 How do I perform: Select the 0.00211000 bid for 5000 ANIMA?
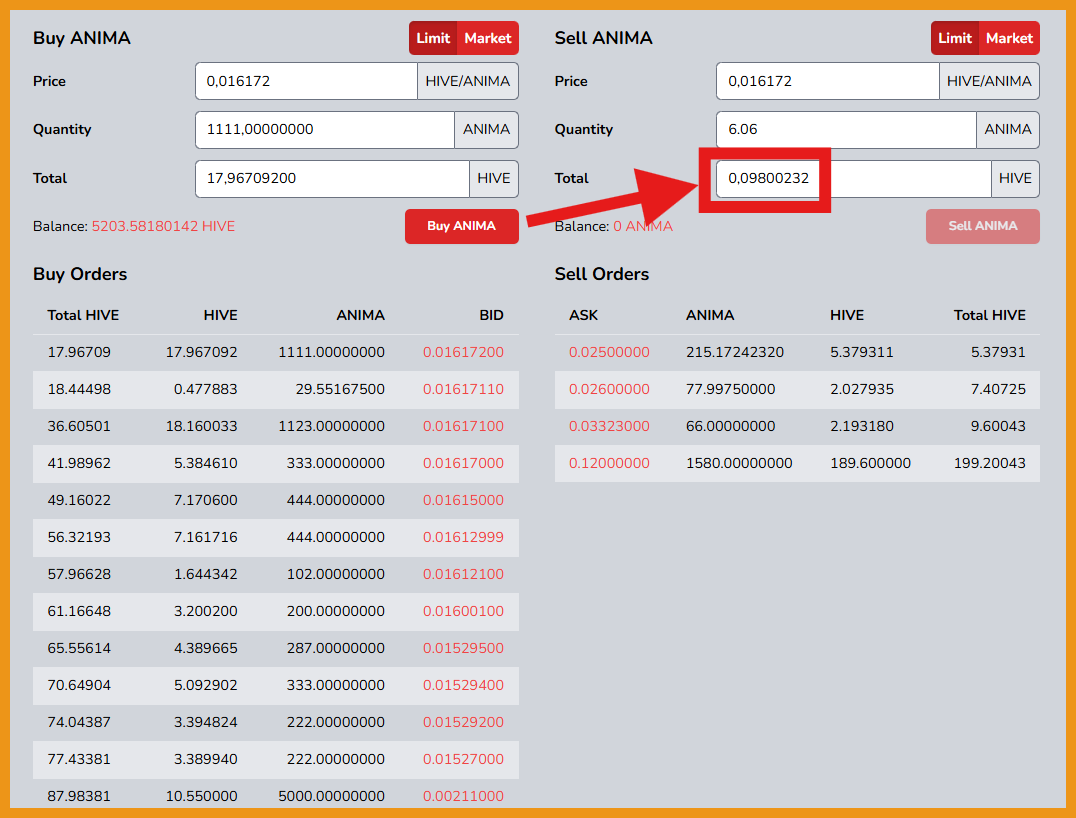463,796
